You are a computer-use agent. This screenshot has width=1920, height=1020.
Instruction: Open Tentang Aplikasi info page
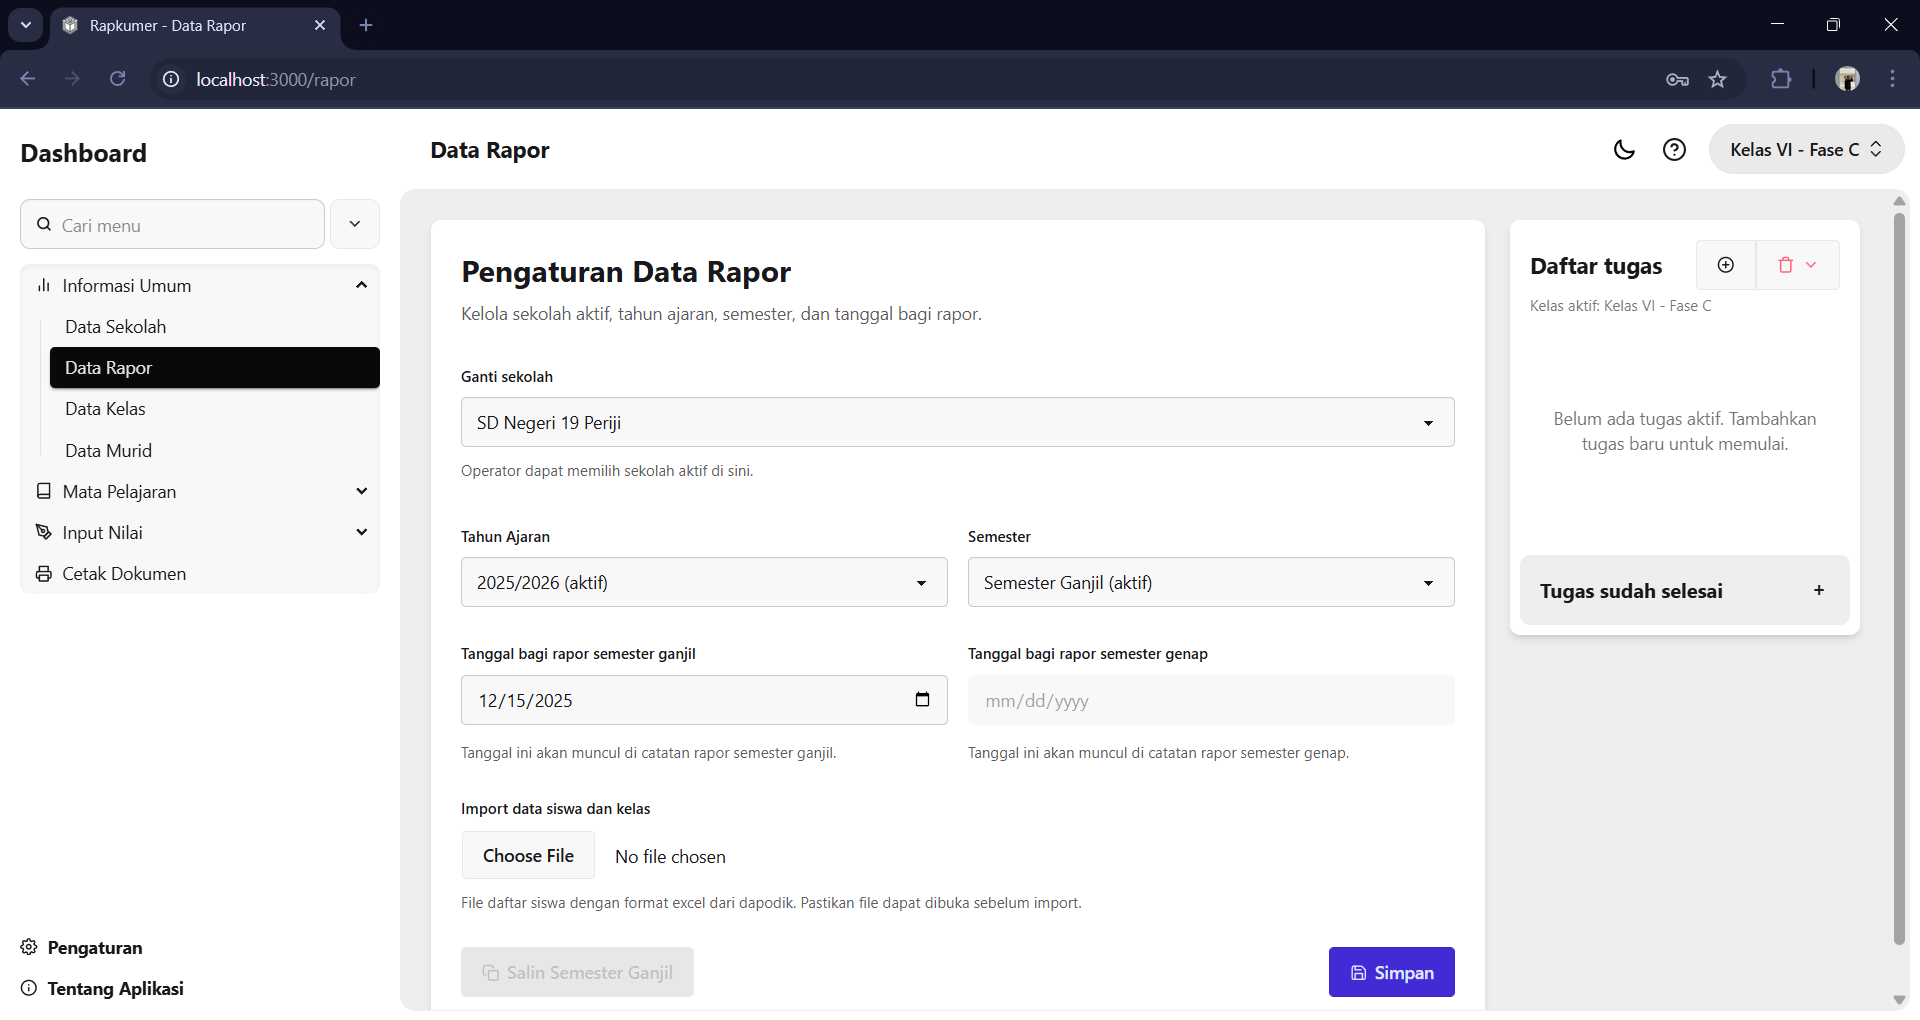(115, 988)
